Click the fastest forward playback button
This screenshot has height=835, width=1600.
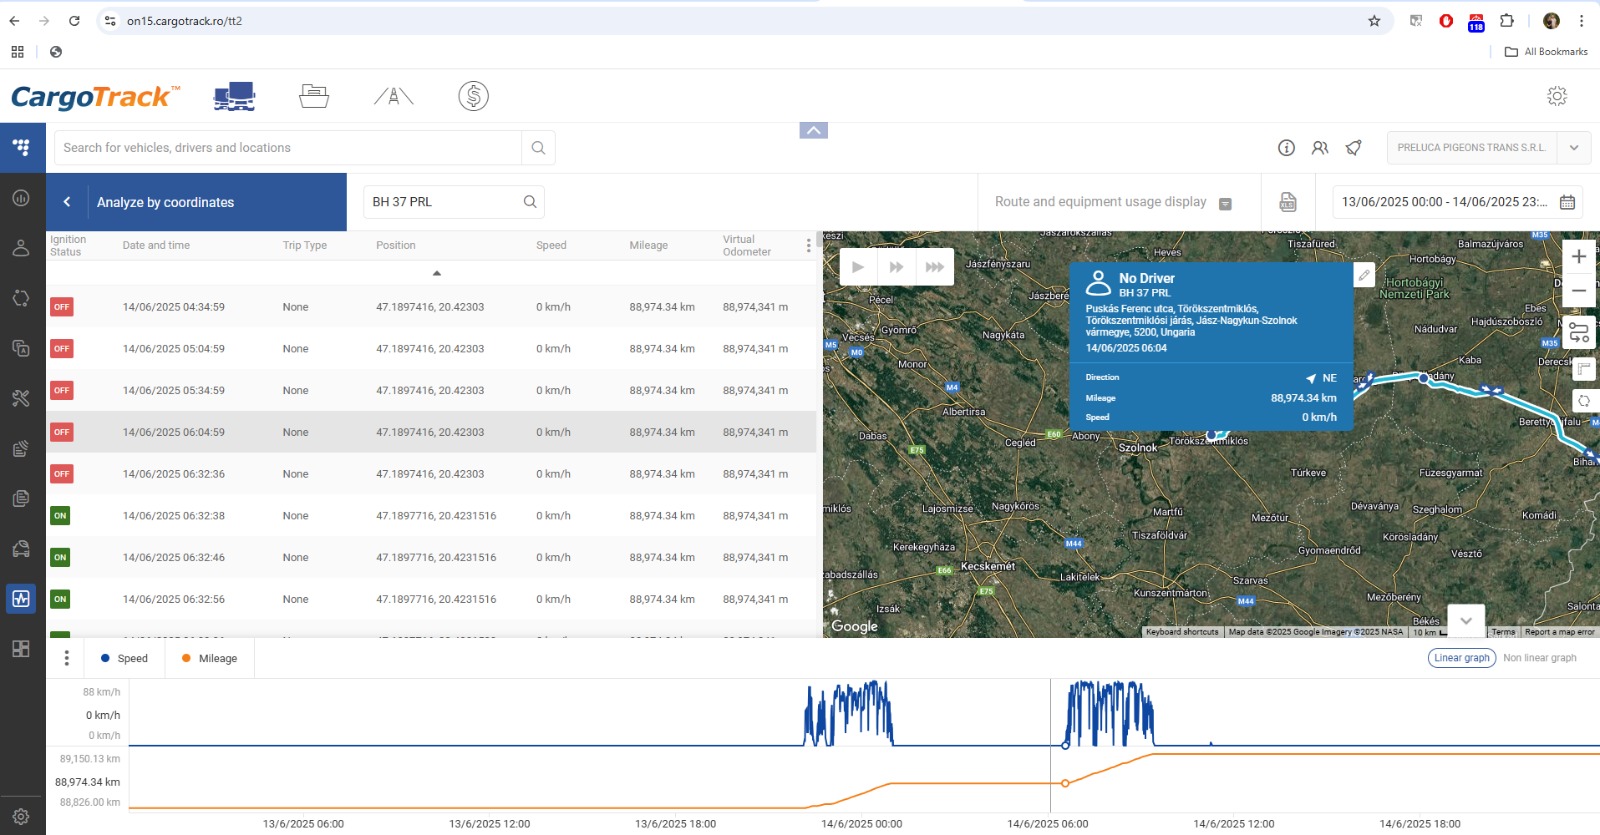coord(934,267)
